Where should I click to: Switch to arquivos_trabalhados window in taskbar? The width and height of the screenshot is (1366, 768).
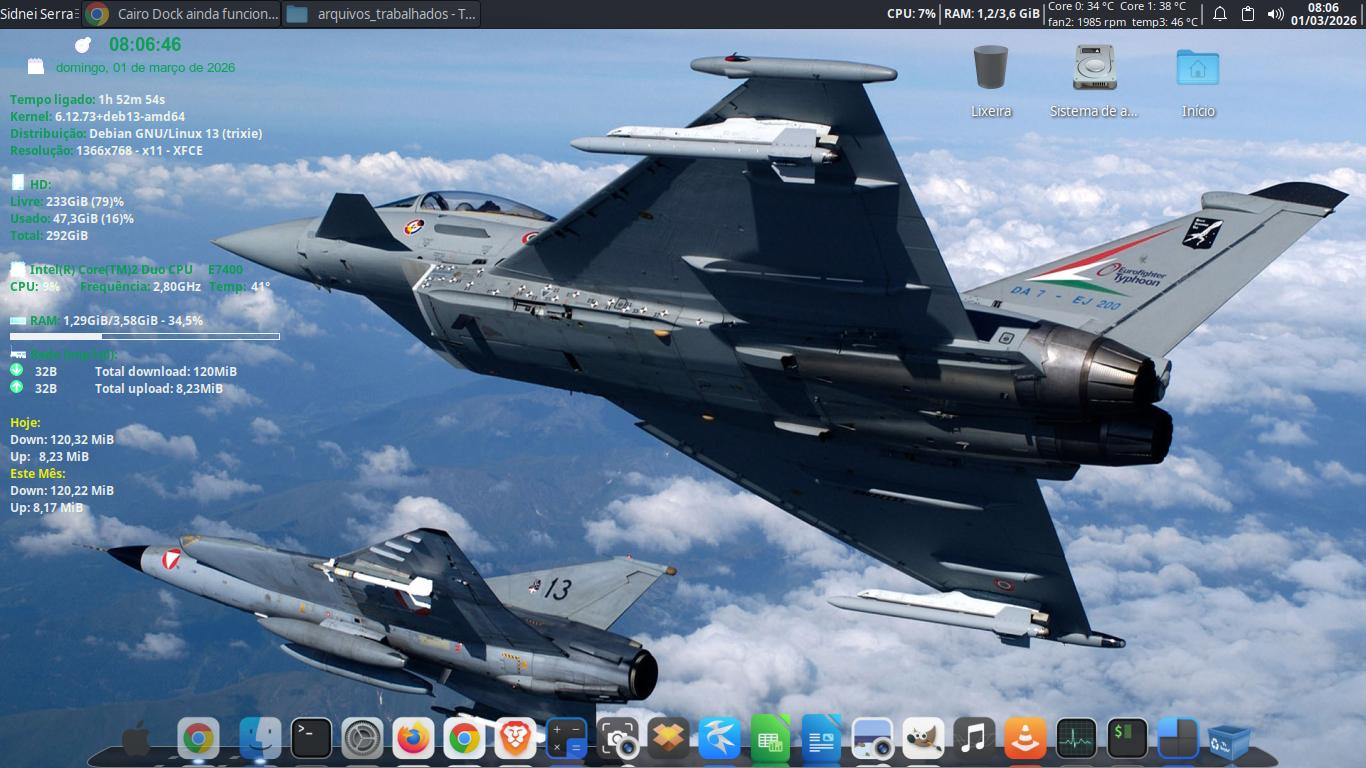point(381,14)
